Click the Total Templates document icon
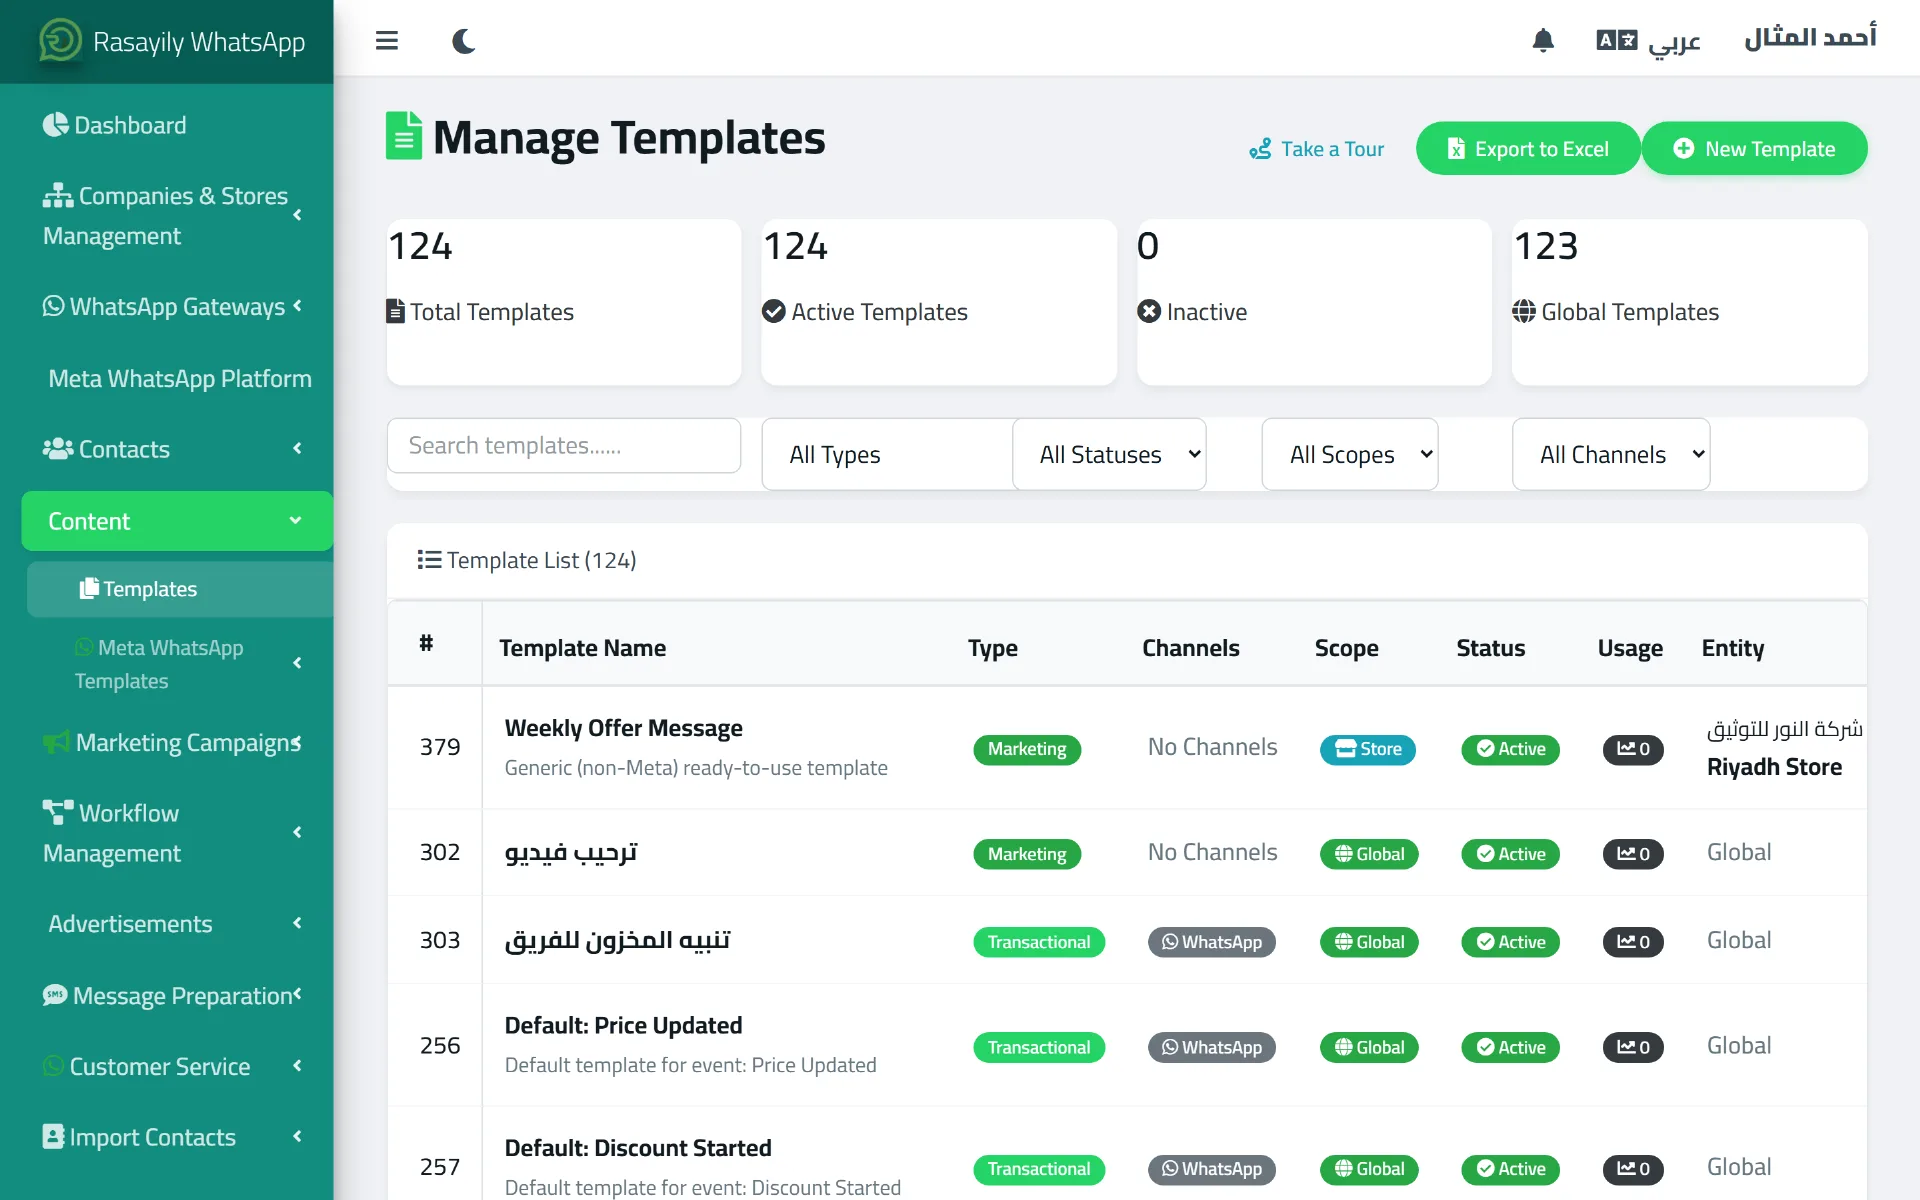1920x1200 pixels. 396,311
